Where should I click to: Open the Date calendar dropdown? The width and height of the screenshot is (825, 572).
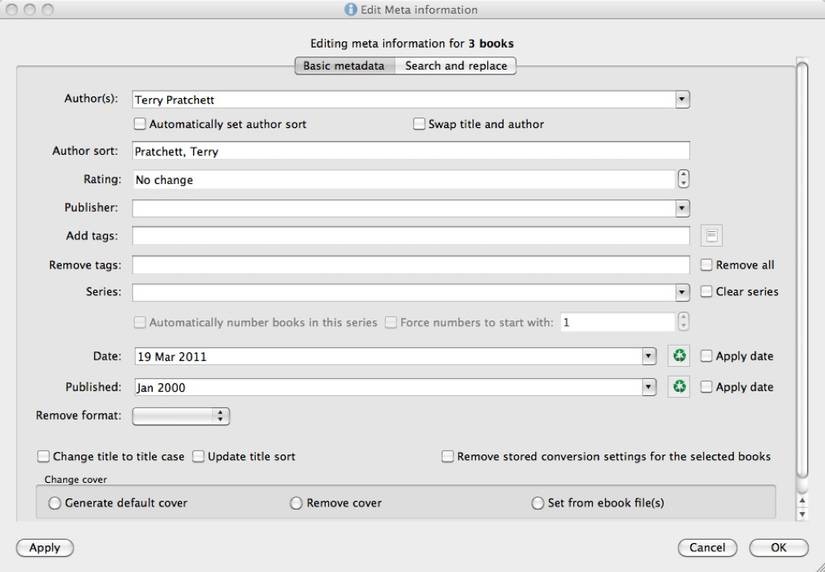pyautogui.click(x=649, y=356)
